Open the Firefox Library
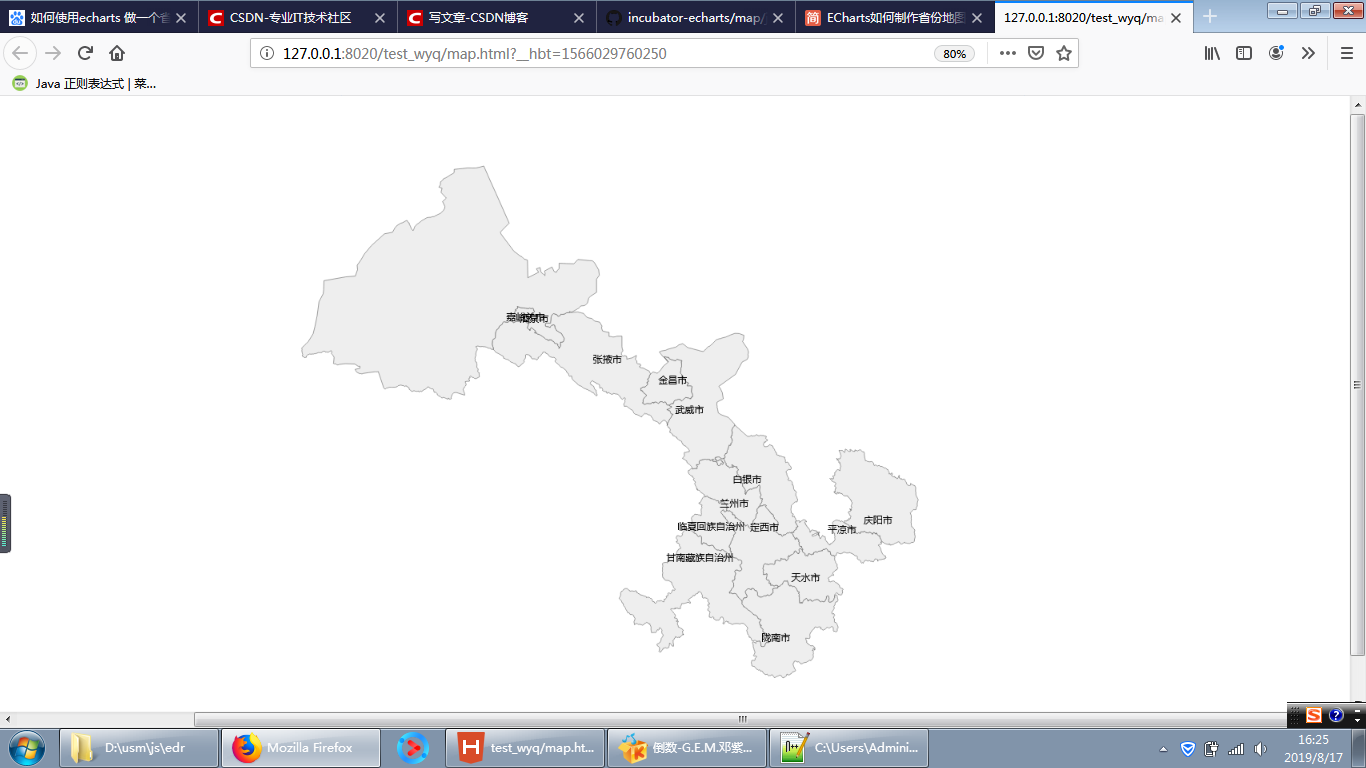This screenshot has width=1366, height=768. coord(1211,53)
